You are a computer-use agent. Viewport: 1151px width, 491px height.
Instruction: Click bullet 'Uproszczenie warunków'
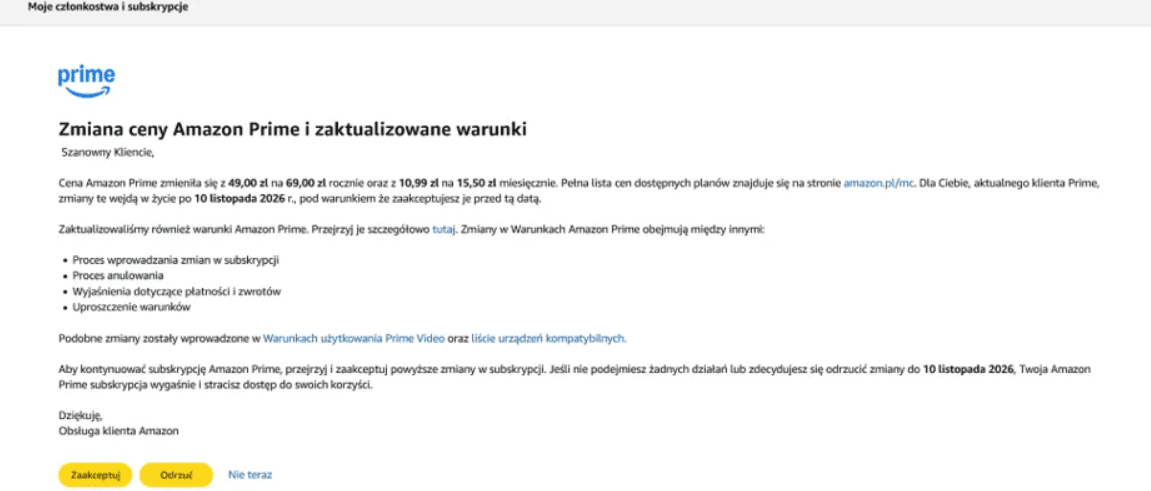[132, 307]
